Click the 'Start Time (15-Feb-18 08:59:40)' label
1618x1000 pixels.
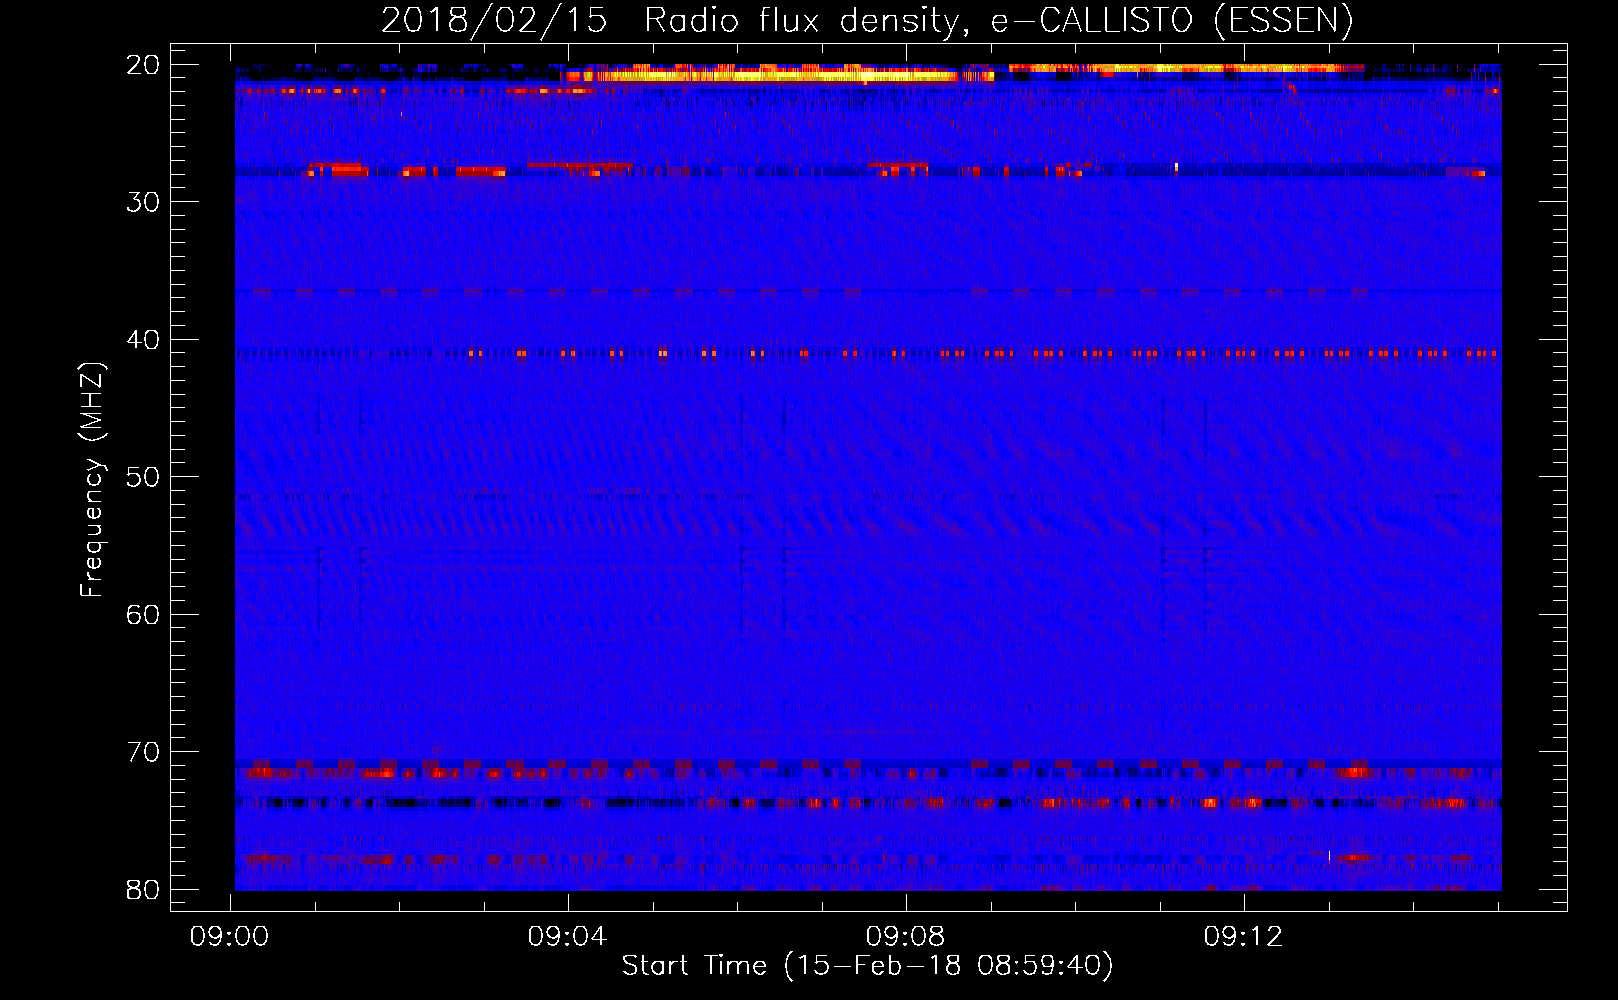(x=867, y=966)
